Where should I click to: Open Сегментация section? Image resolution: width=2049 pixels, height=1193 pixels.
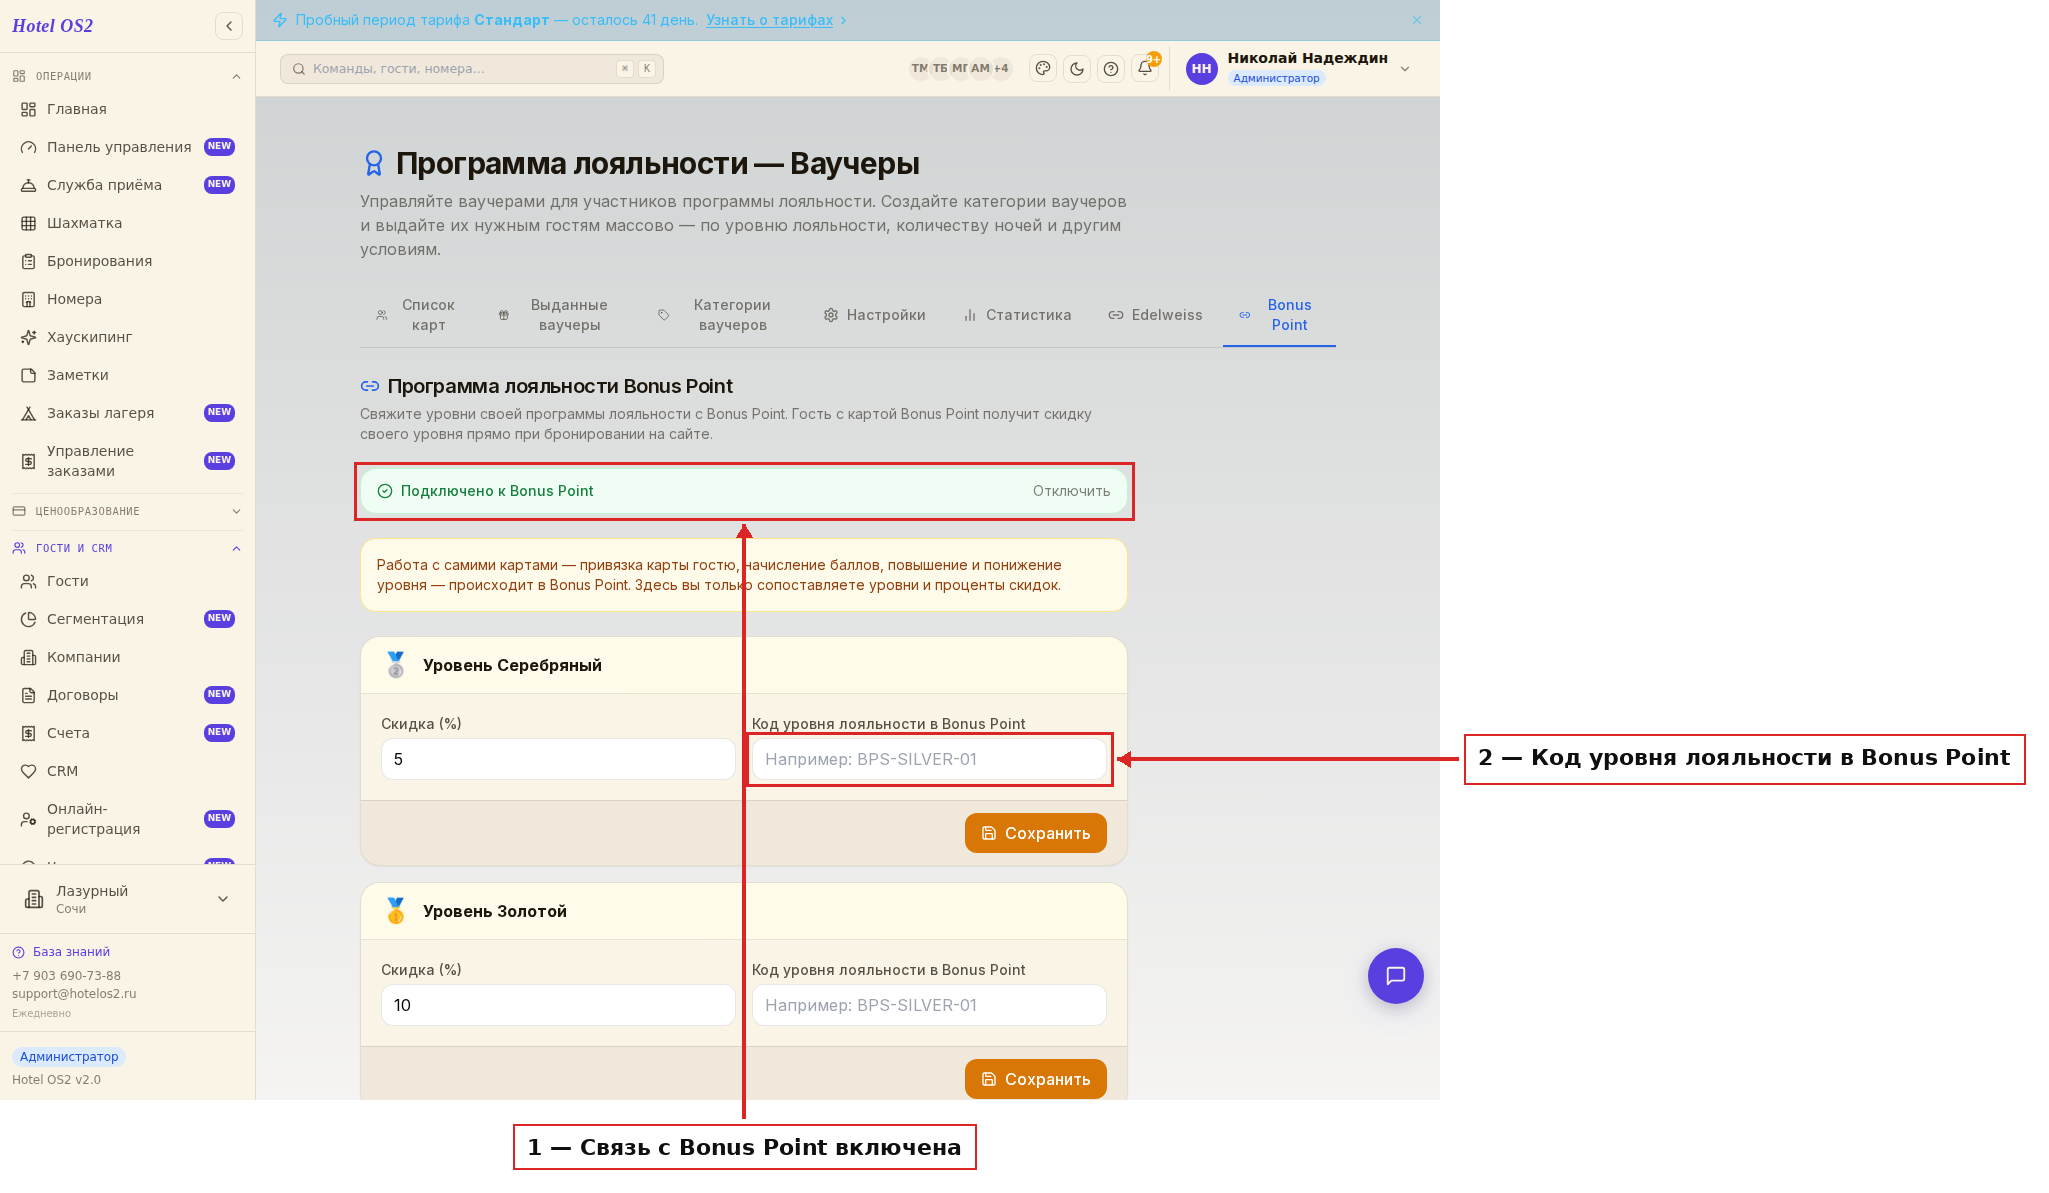click(x=127, y=619)
